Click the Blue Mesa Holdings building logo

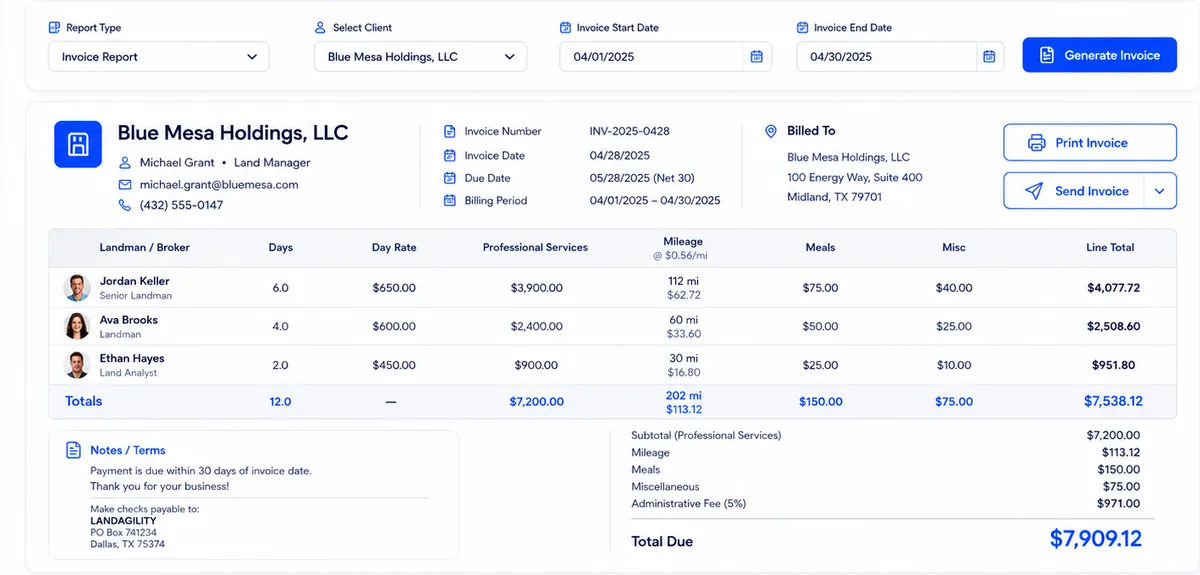(x=78, y=144)
